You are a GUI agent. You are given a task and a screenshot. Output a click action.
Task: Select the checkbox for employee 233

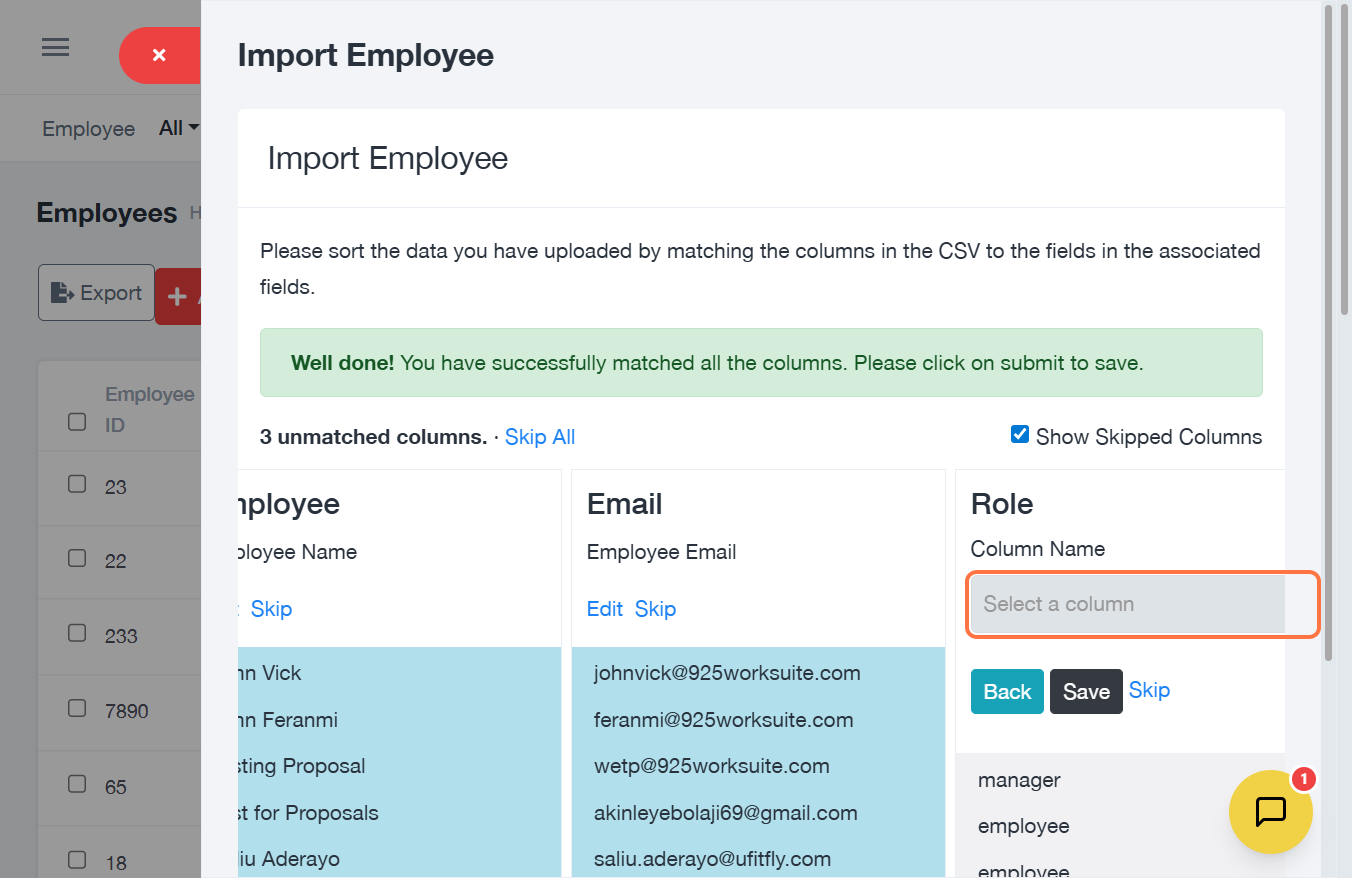(x=77, y=634)
